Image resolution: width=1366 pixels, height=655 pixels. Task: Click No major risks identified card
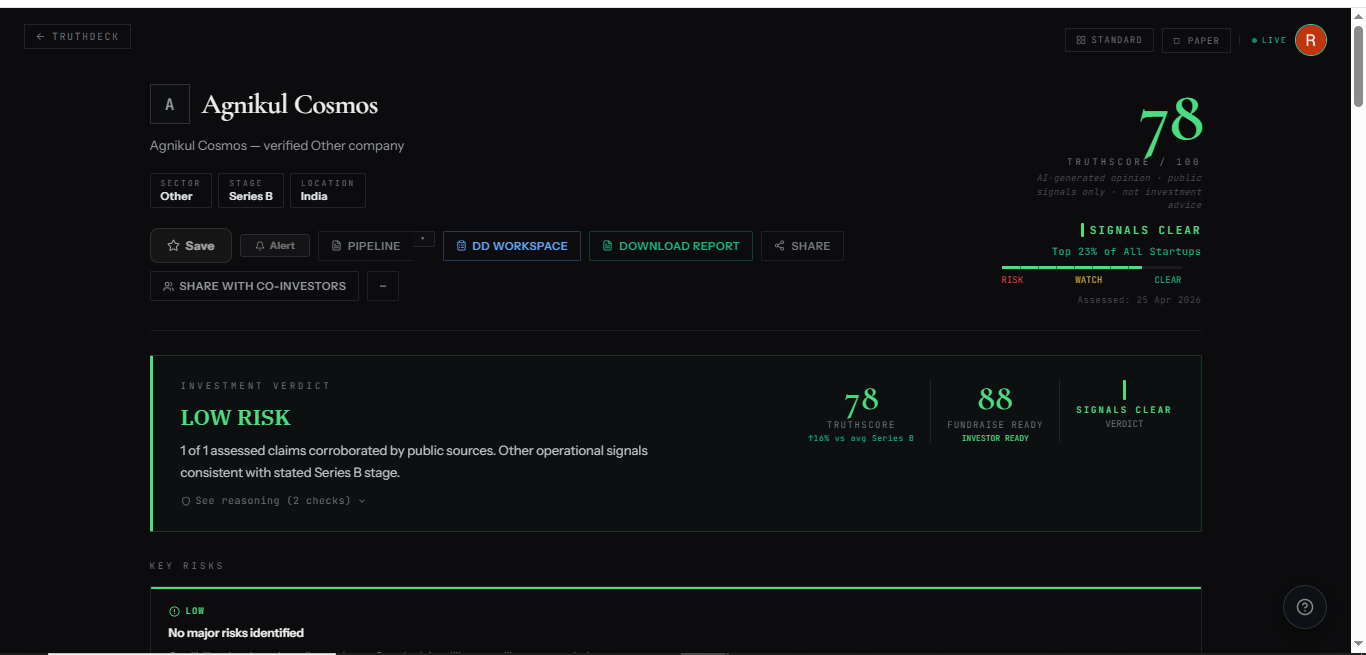675,620
